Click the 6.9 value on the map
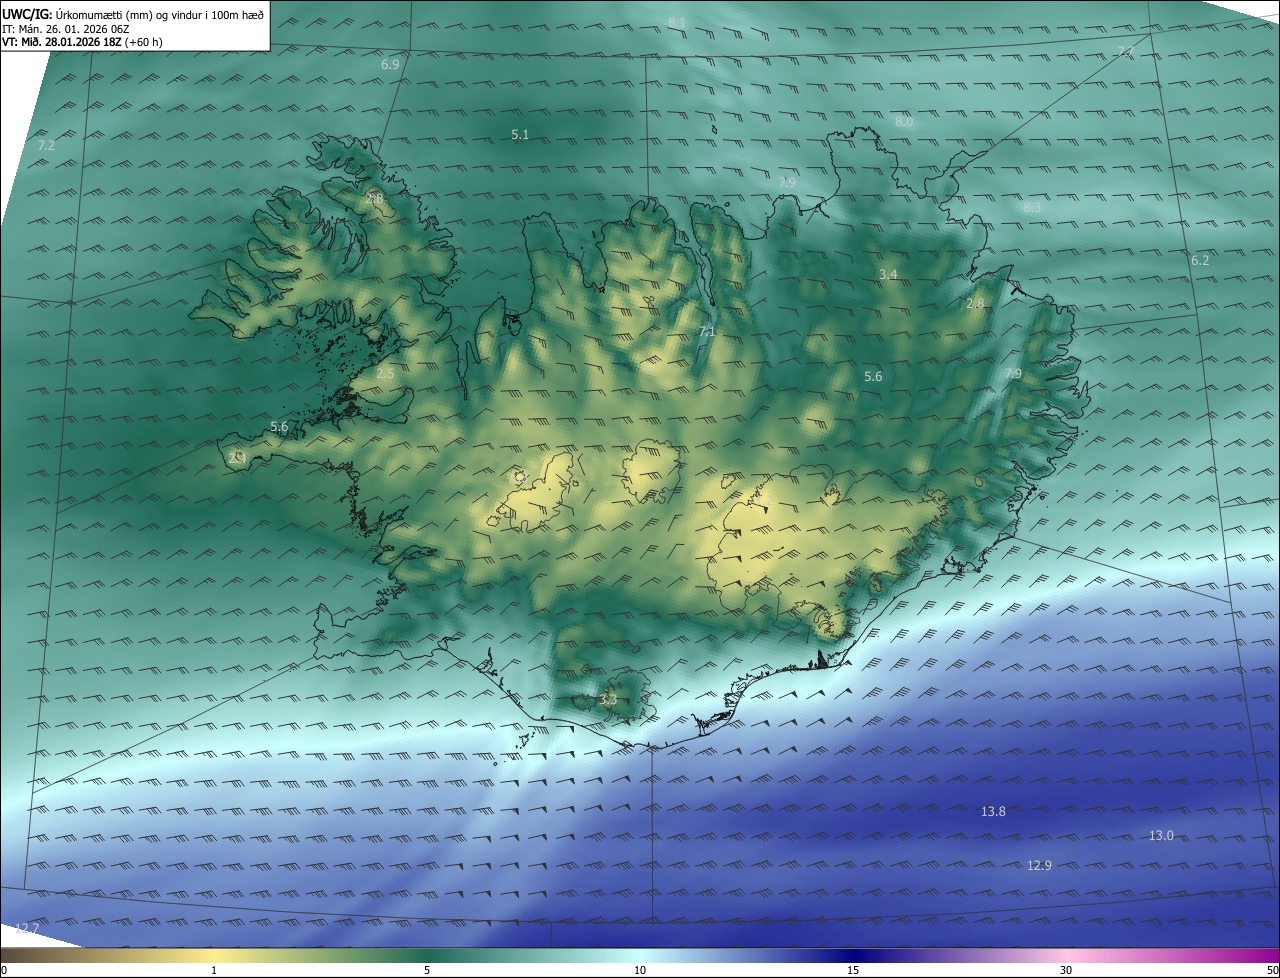 (390, 64)
